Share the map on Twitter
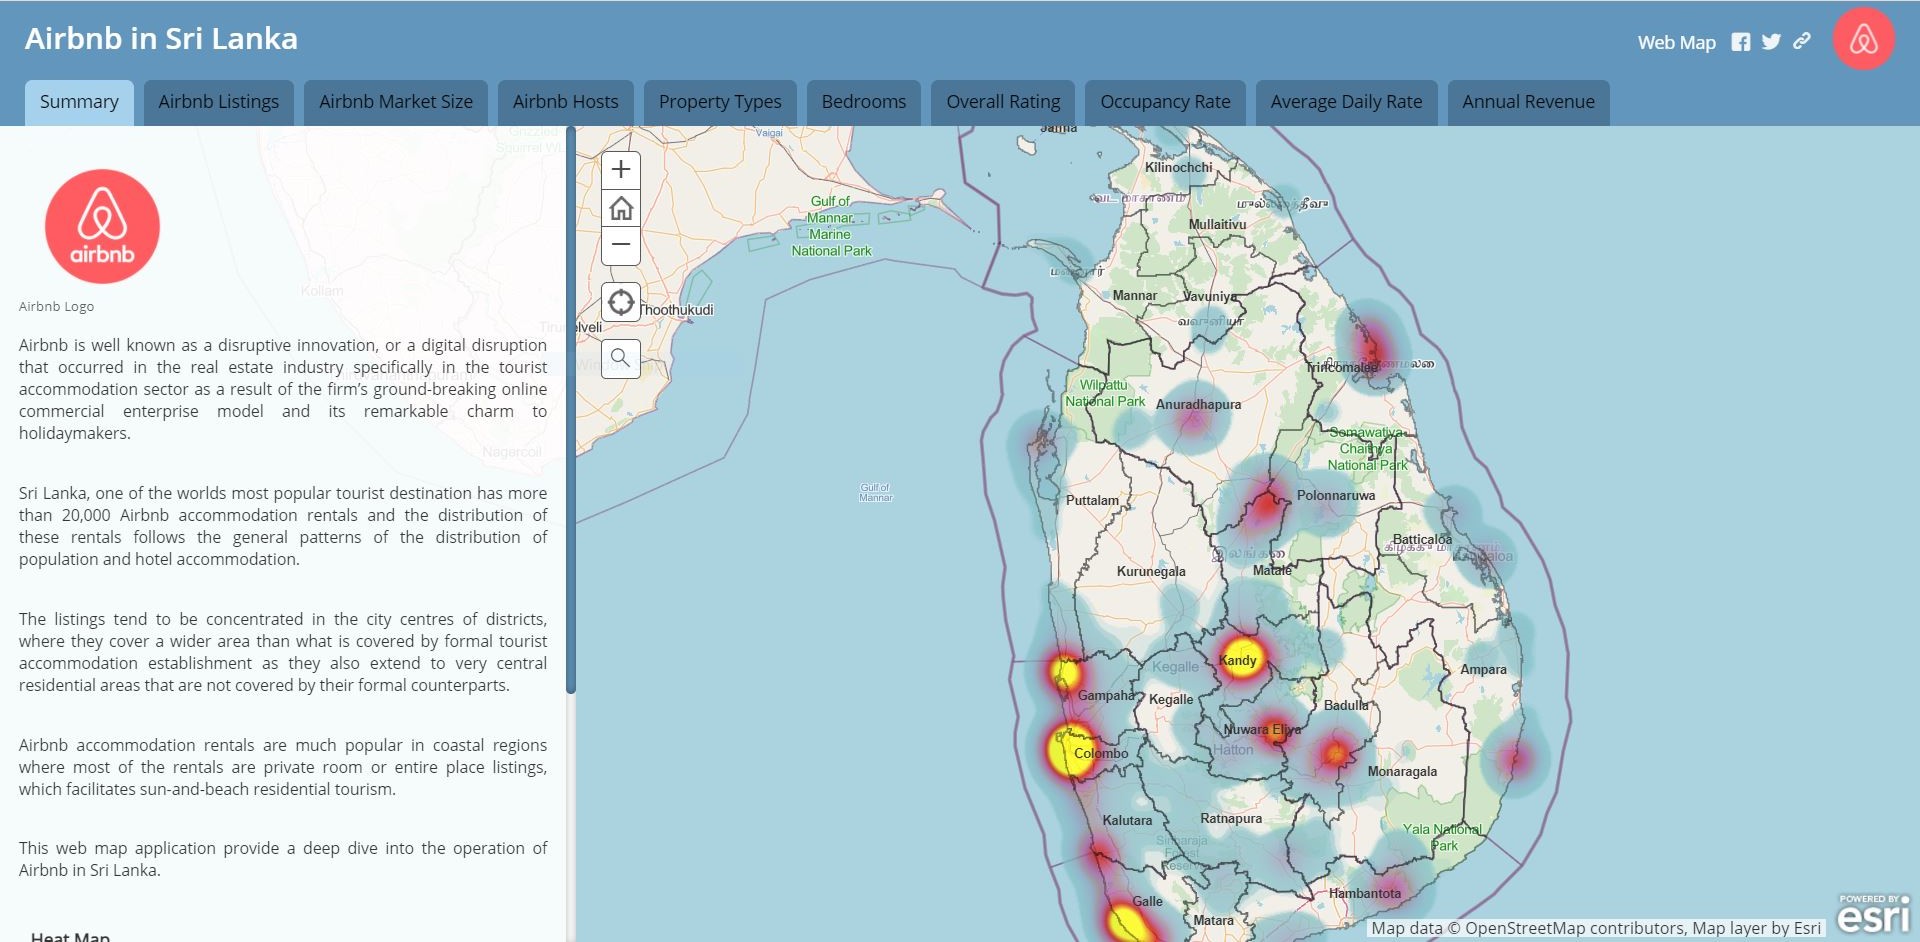Image resolution: width=1920 pixels, height=942 pixels. click(x=1771, y=42)
